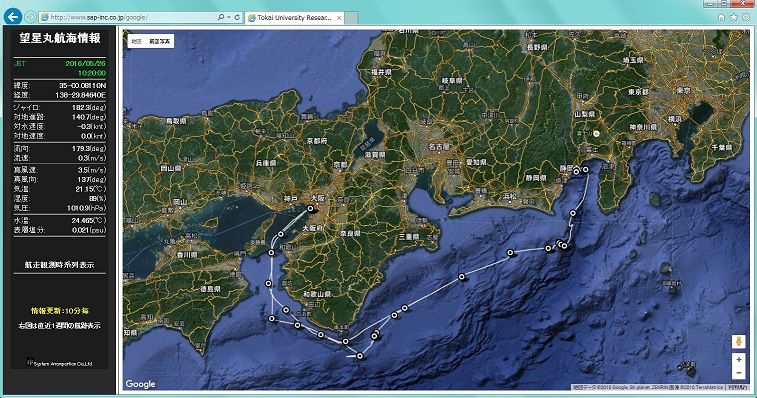This screenshot has width=757, height=398.
Task: Open a new tab with the blank tab button
Action: 351,18
